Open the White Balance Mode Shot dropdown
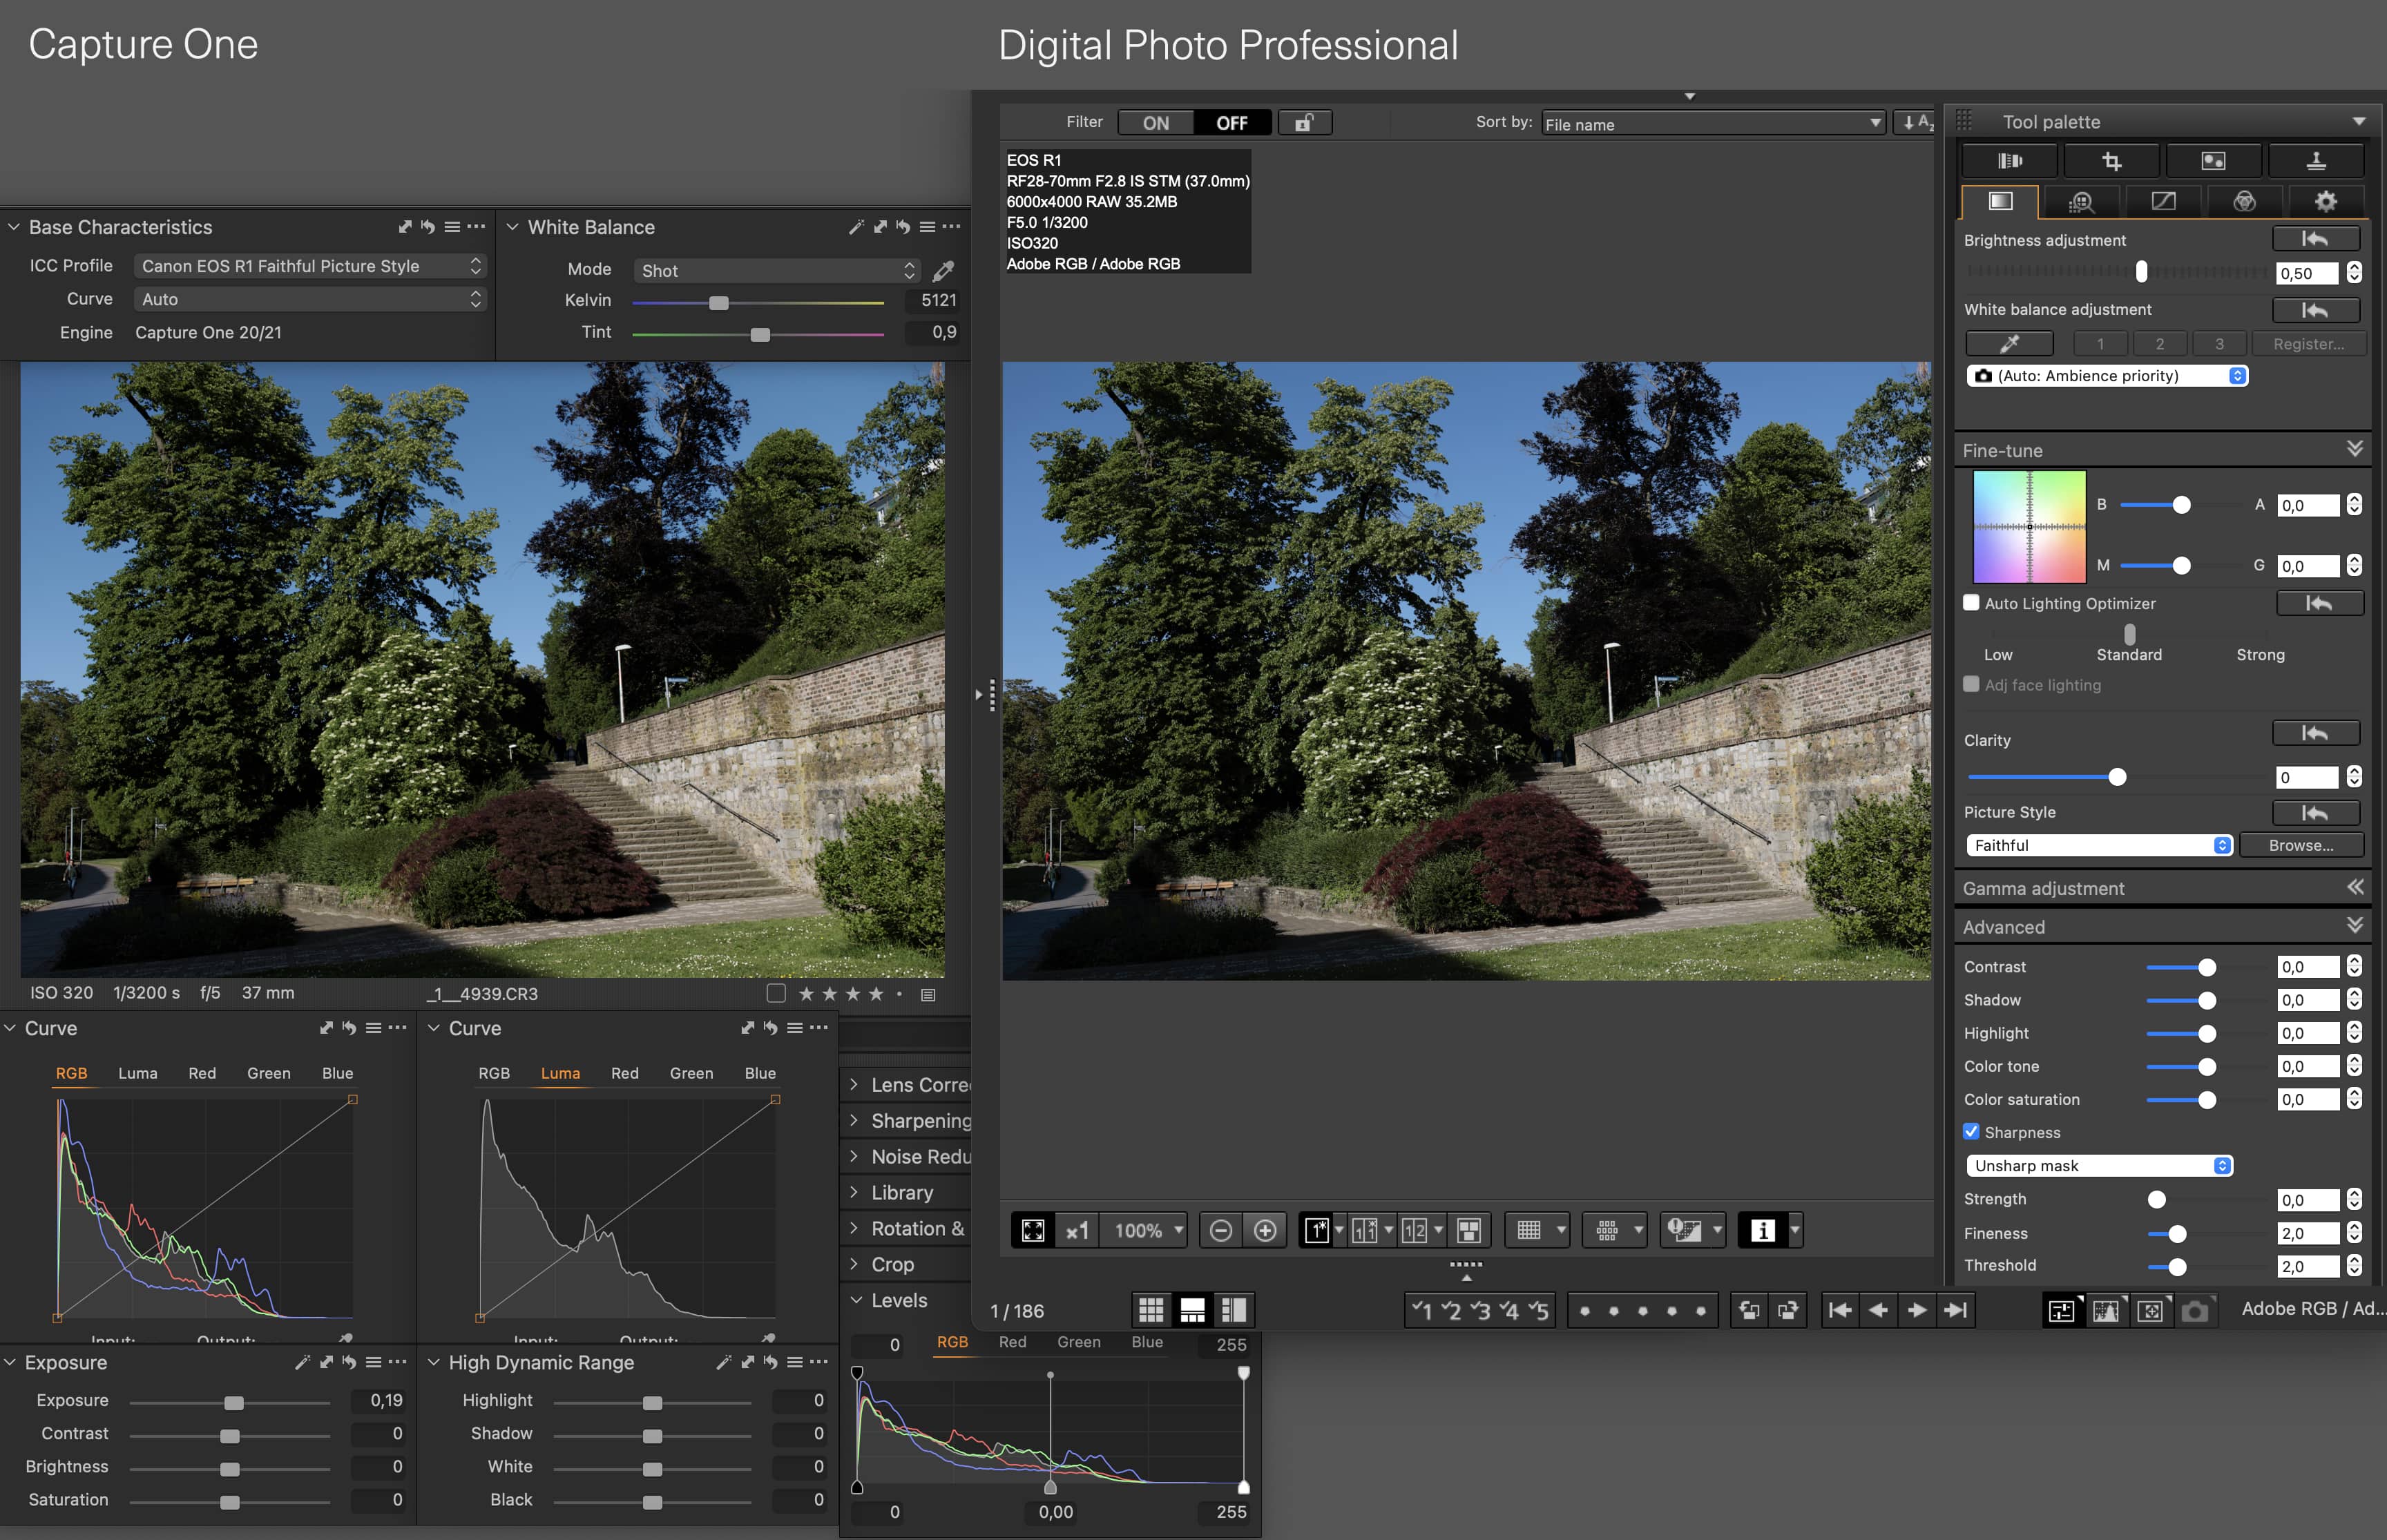 click(777, 270)
